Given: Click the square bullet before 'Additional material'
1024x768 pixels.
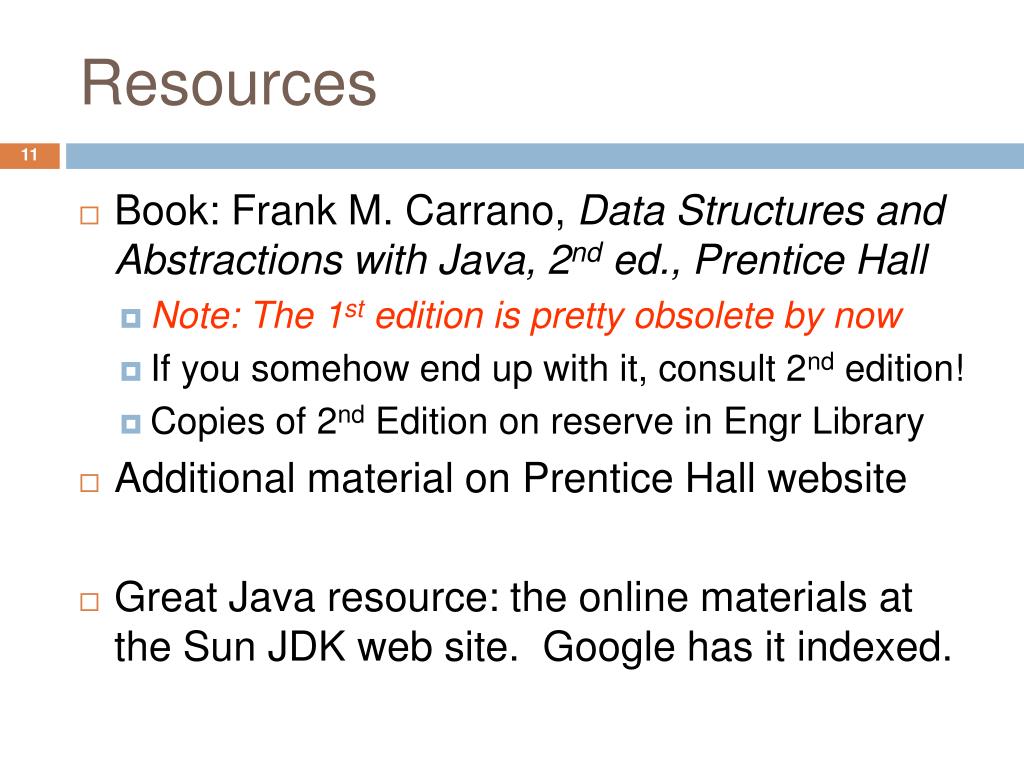Looking at the screenshot, I should click(x=89, y=483).
